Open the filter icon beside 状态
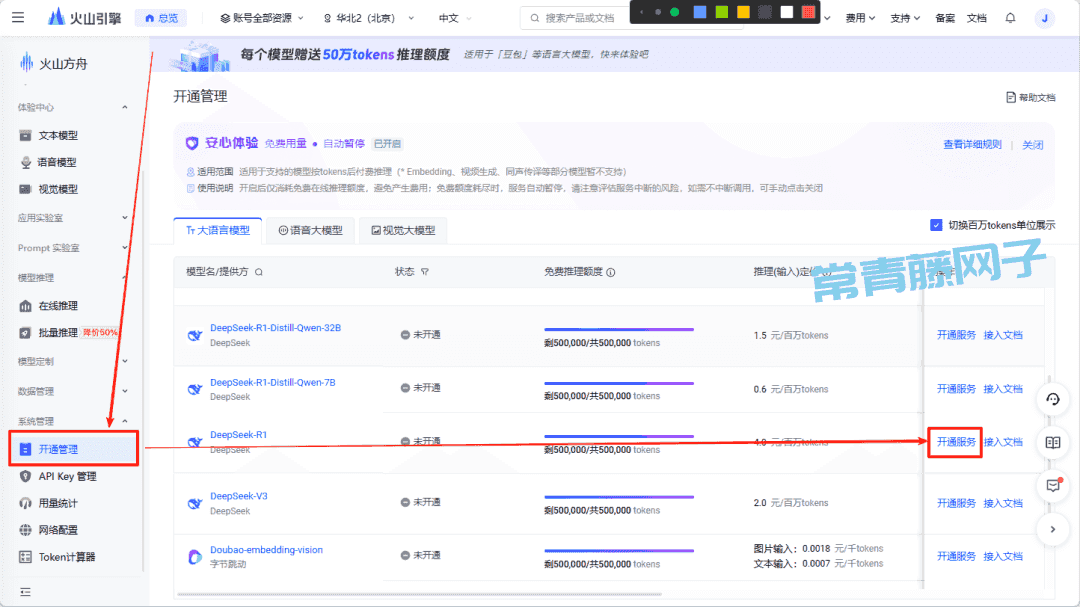The height and width of the screenshot is (607, 1080). 425,272
